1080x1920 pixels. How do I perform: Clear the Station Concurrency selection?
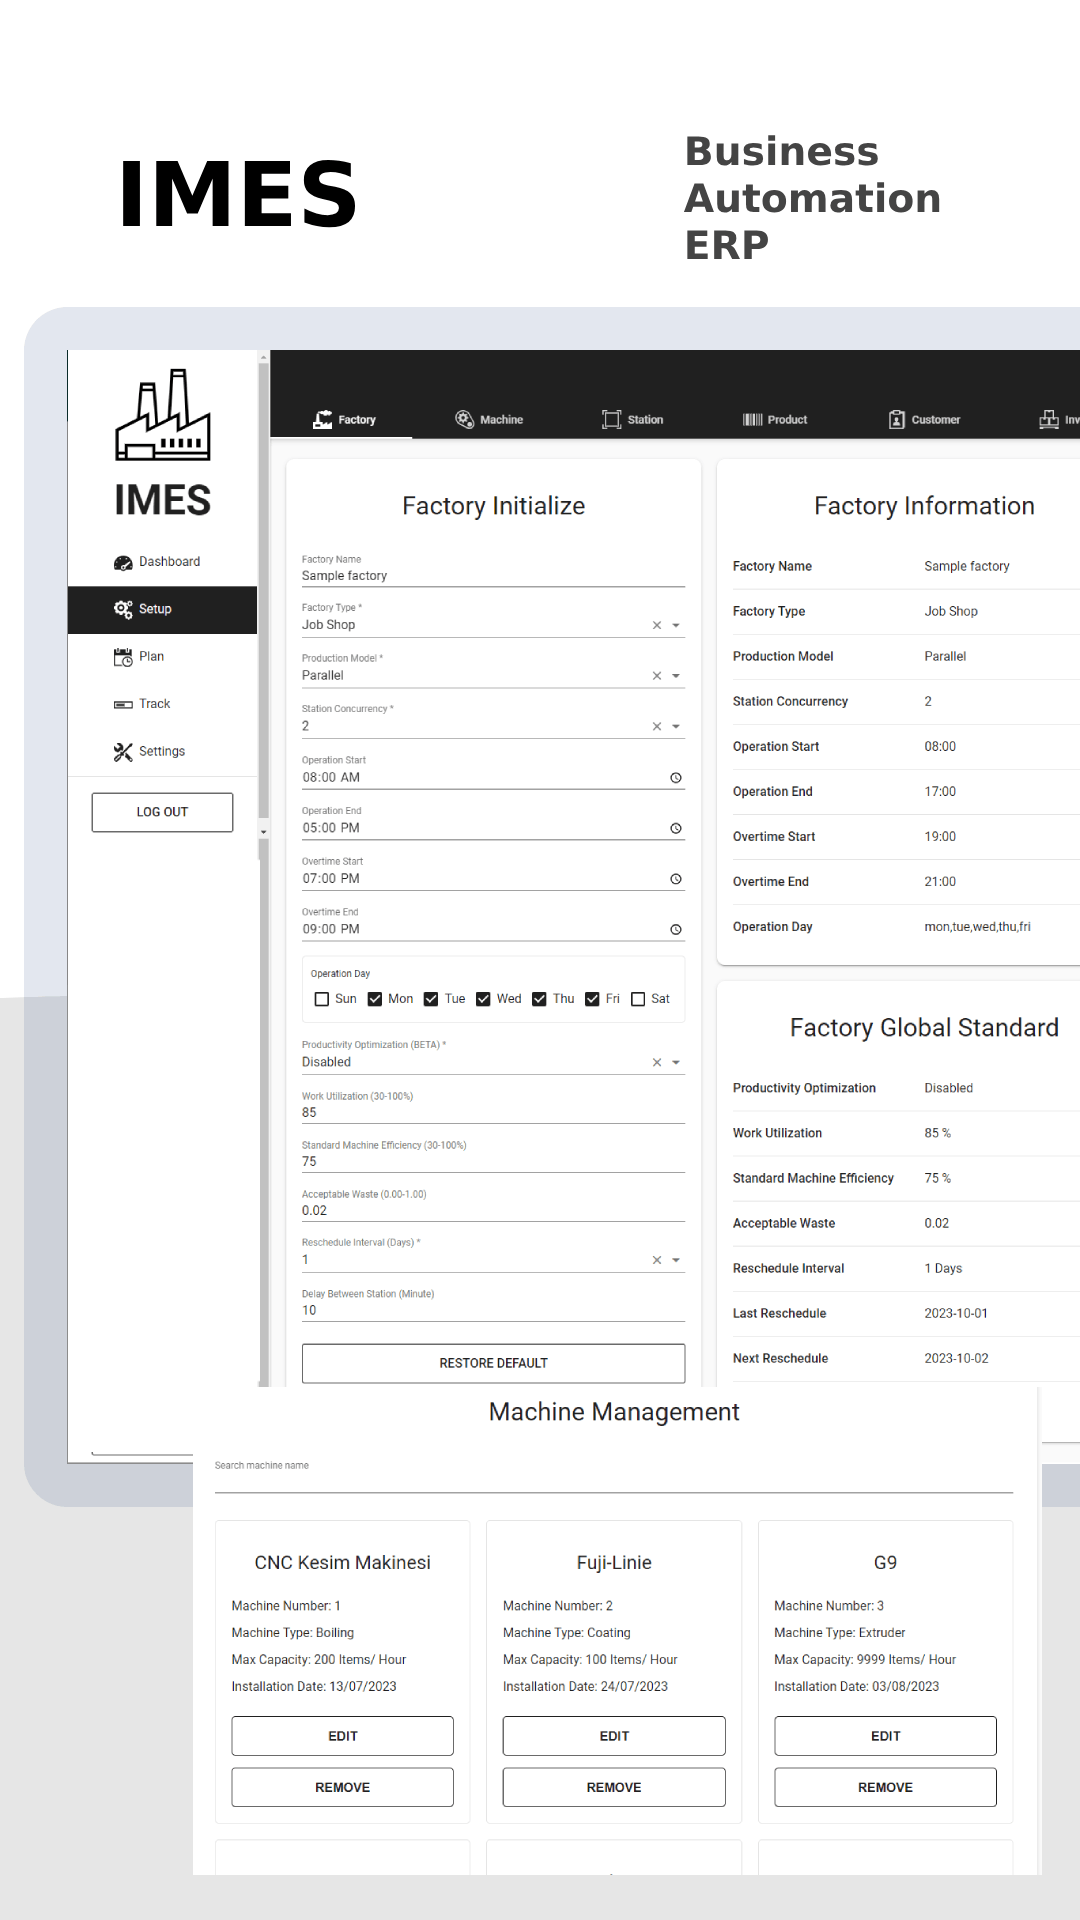click(x=657, y=727)
